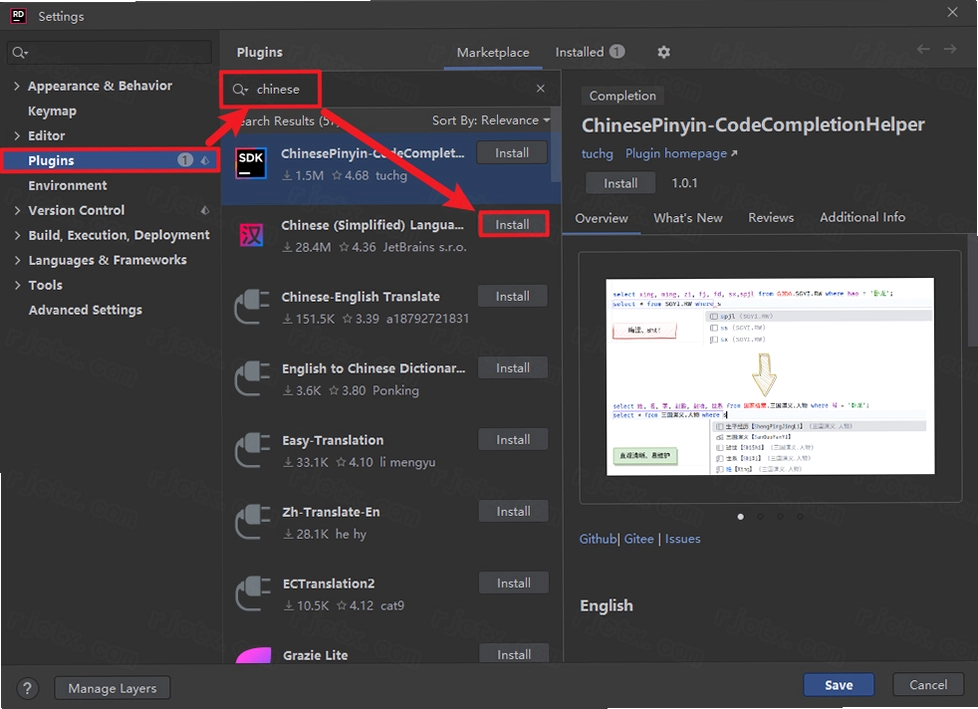The width and height of the screenshot is (978, 709).
Task: Expand Build, Execution, Deployment node
Action: click(17, 236)
